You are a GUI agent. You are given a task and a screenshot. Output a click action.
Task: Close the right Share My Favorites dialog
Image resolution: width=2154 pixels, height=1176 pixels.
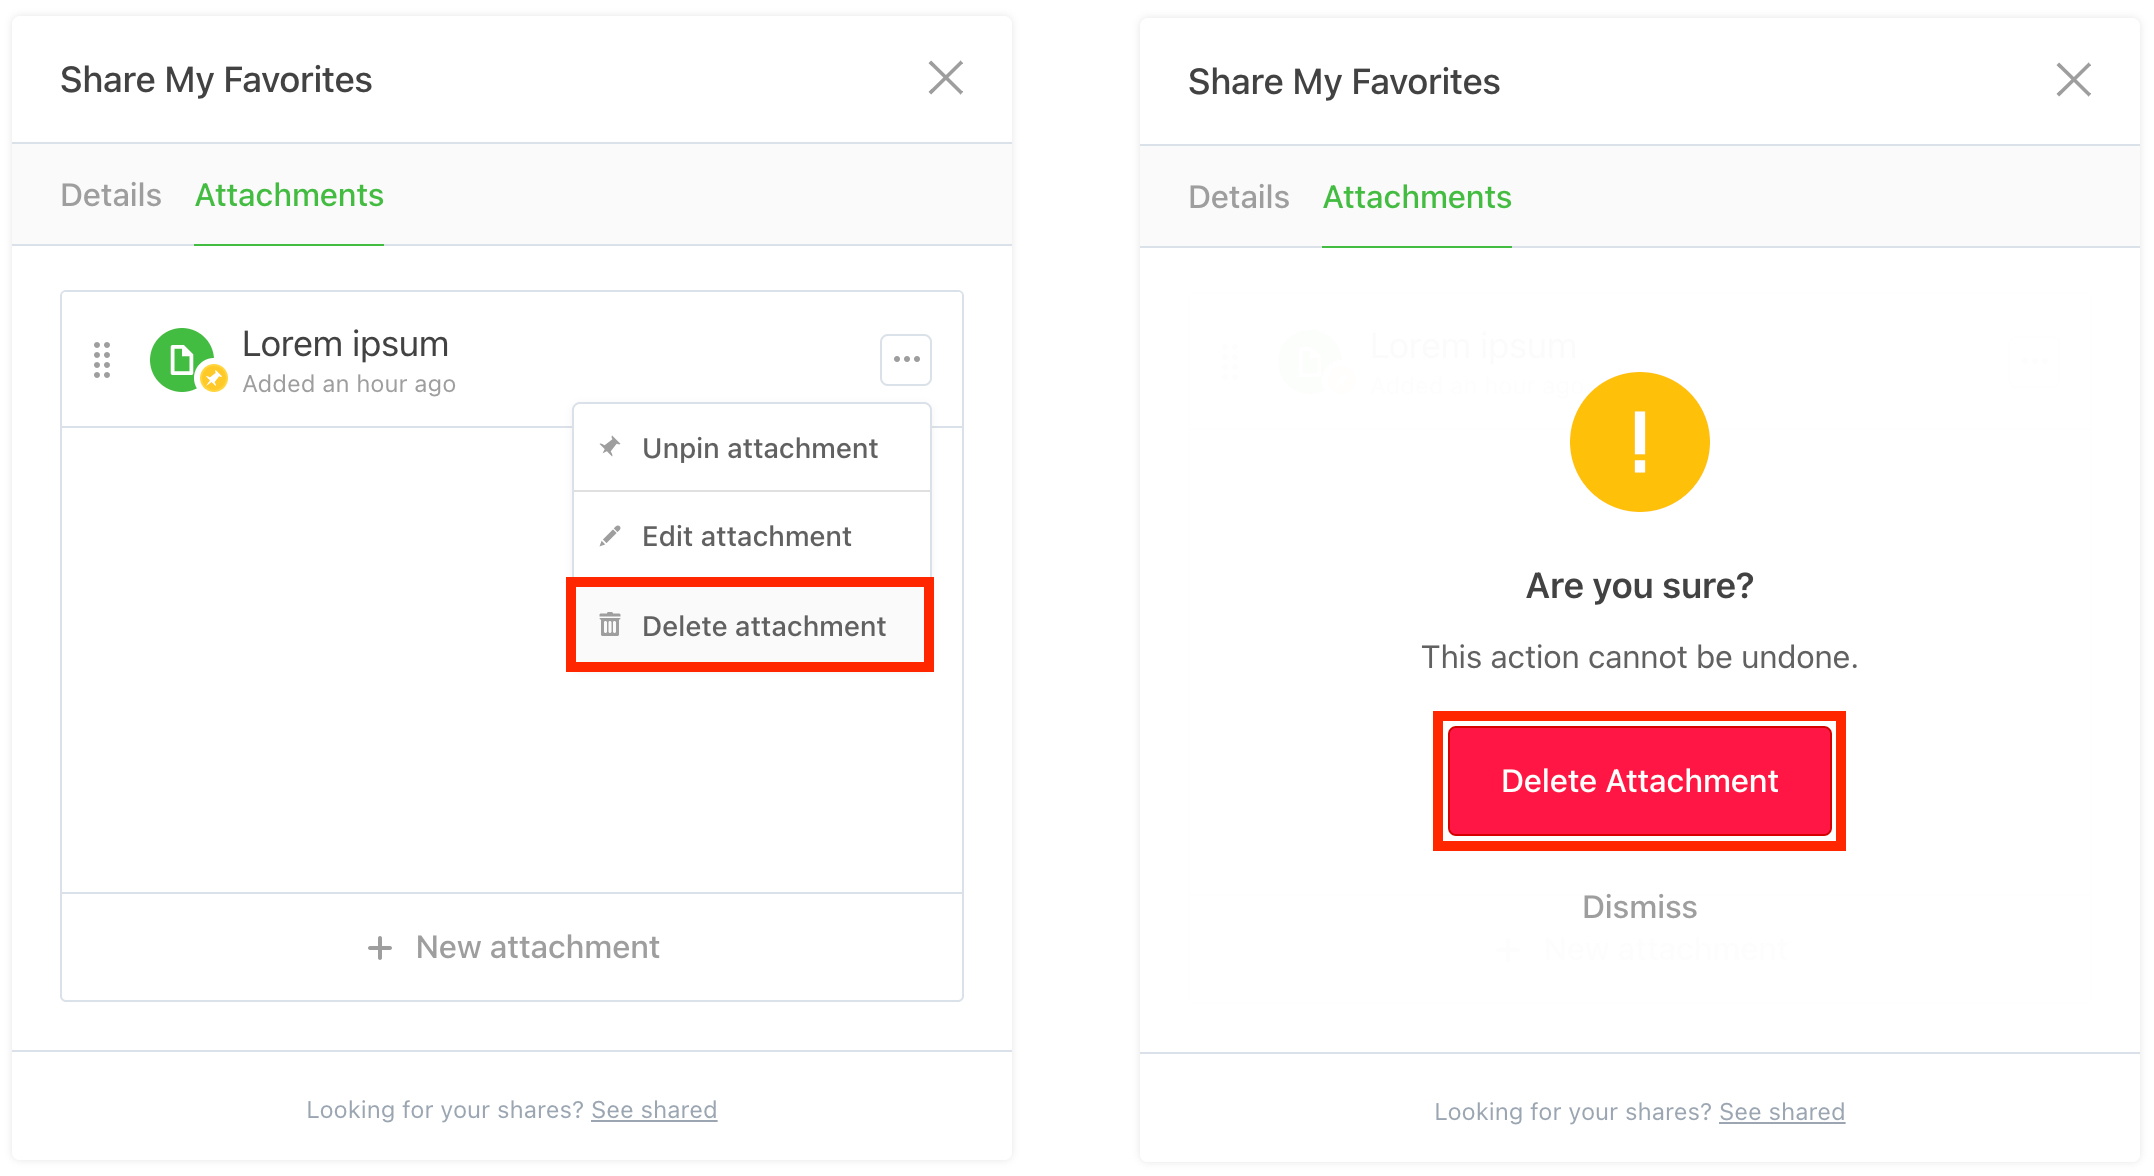coord(2073,80)
